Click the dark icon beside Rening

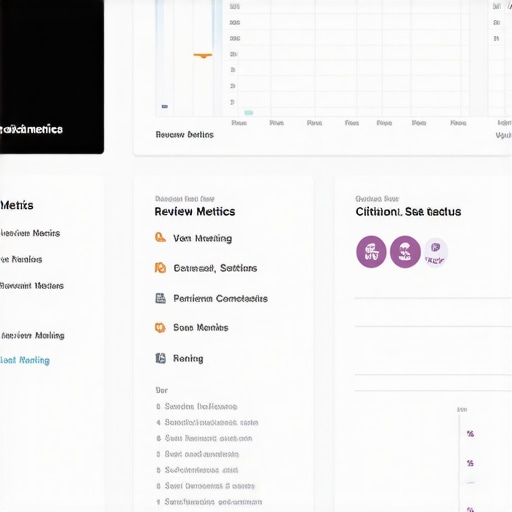click(x=161, y=358)
